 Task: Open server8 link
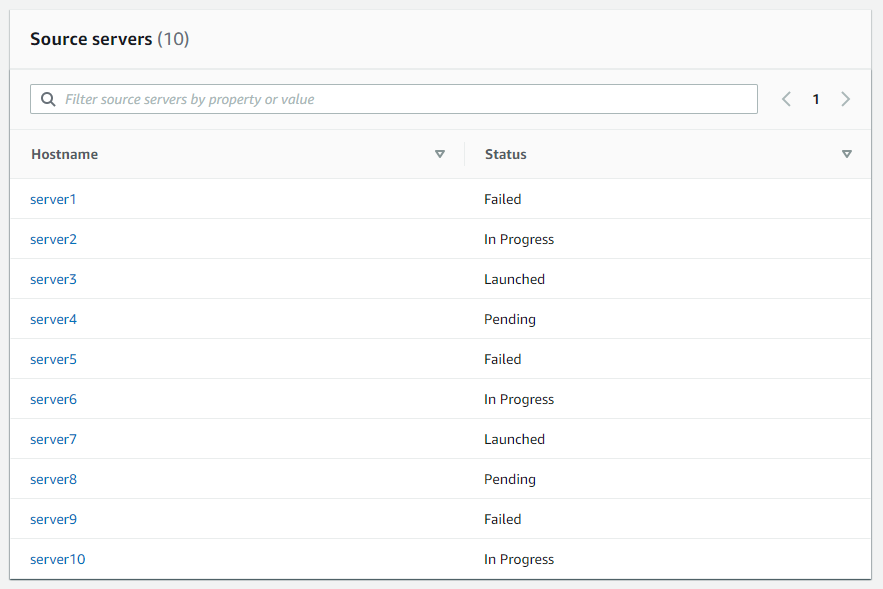click(53, 479)
